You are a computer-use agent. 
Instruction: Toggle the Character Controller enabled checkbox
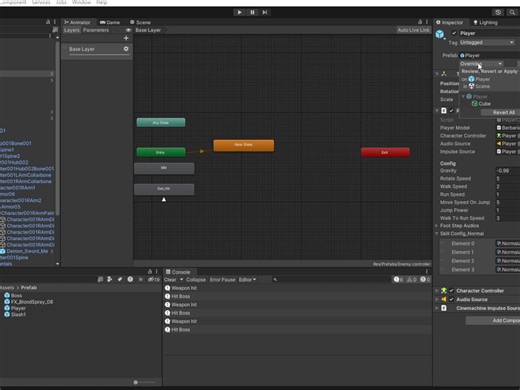point(451,291)
